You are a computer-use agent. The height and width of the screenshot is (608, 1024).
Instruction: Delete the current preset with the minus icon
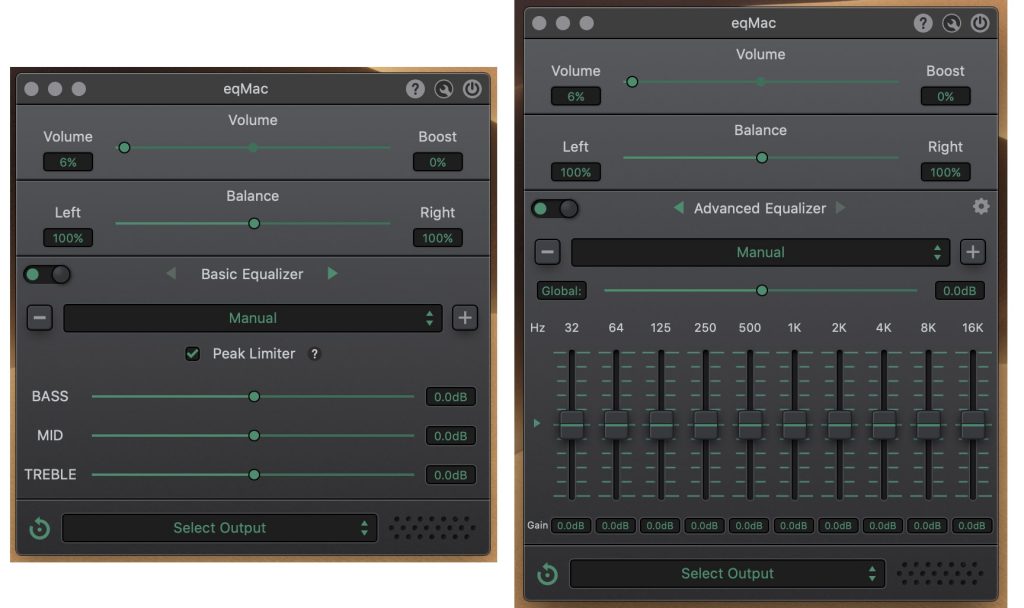pyautogui.click(x=38, y=317)
